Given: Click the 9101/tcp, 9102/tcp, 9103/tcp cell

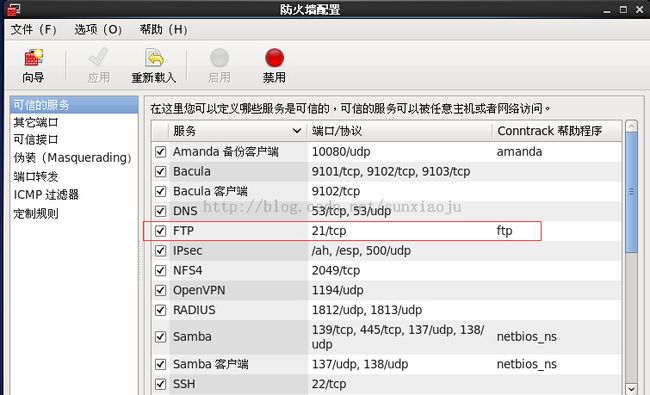Looking at the screenshot, I should tap(391, 172).
